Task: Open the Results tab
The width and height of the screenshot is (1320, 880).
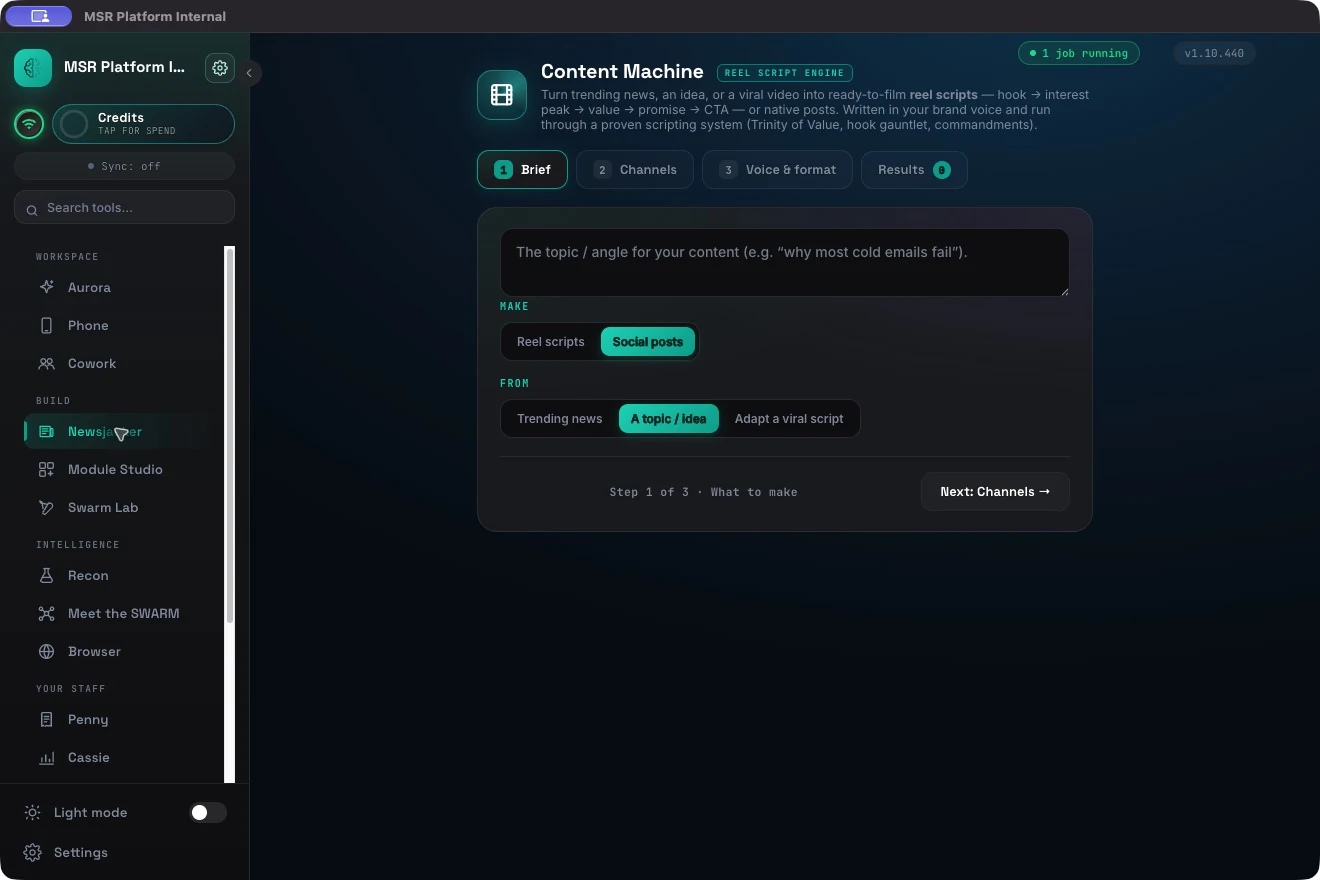Action: pyautogui.click(x=914, y=170)
